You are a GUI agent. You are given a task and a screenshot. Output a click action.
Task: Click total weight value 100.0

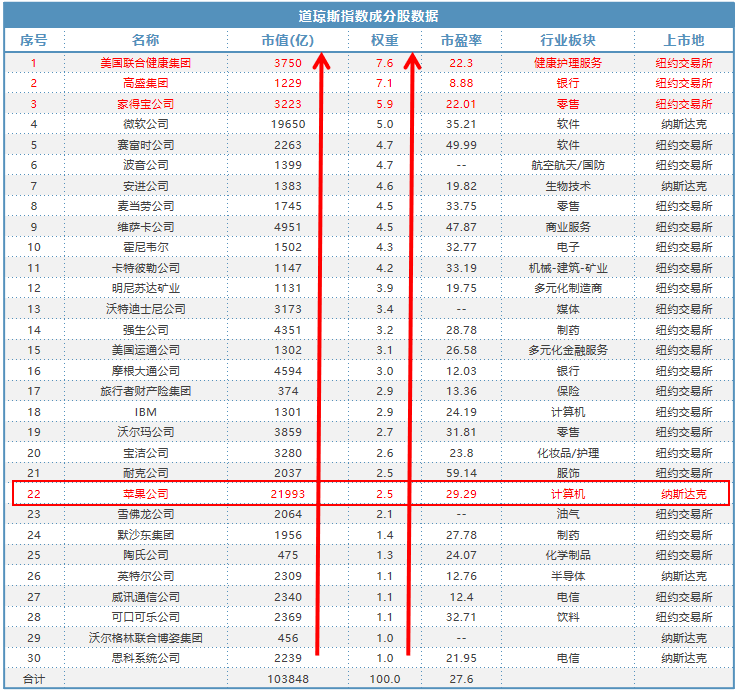click(x=385, y=679)
